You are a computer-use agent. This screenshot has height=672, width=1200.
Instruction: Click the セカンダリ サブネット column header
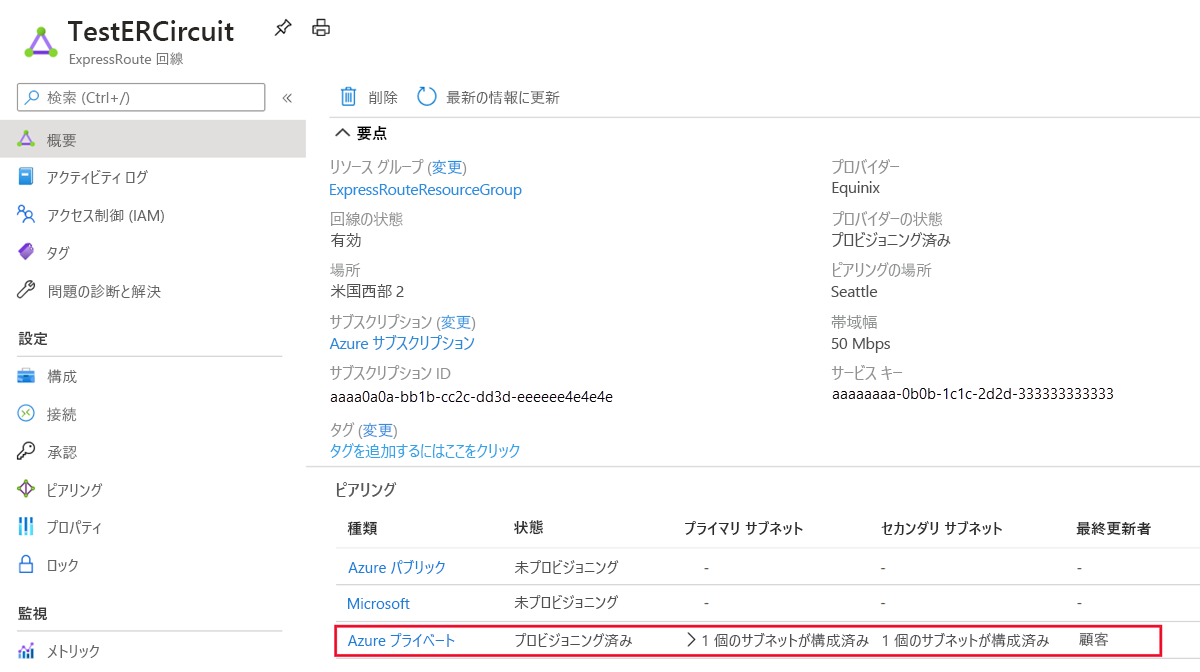tap(942, 528)
